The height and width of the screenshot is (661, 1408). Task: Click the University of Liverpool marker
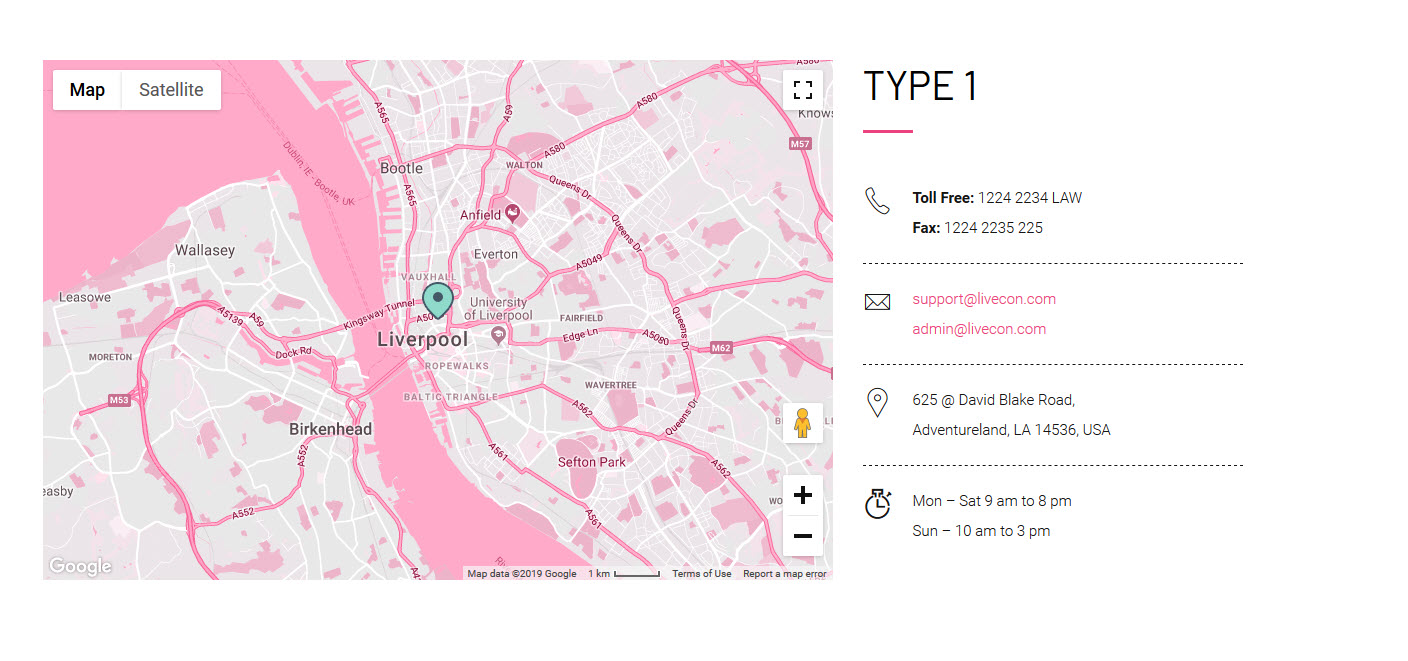tap(498, 336)
